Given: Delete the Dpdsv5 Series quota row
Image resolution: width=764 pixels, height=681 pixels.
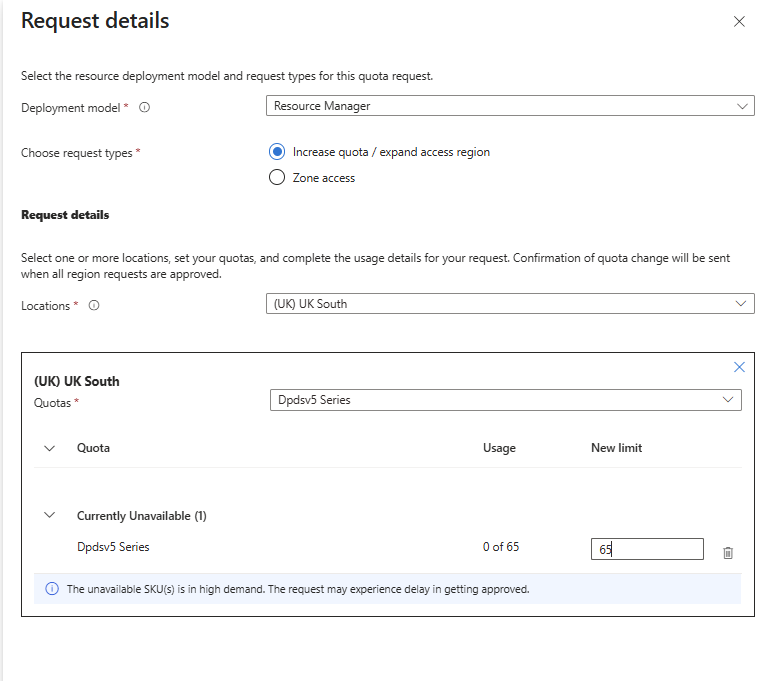Looking at the screenshot, I should 728,552.
